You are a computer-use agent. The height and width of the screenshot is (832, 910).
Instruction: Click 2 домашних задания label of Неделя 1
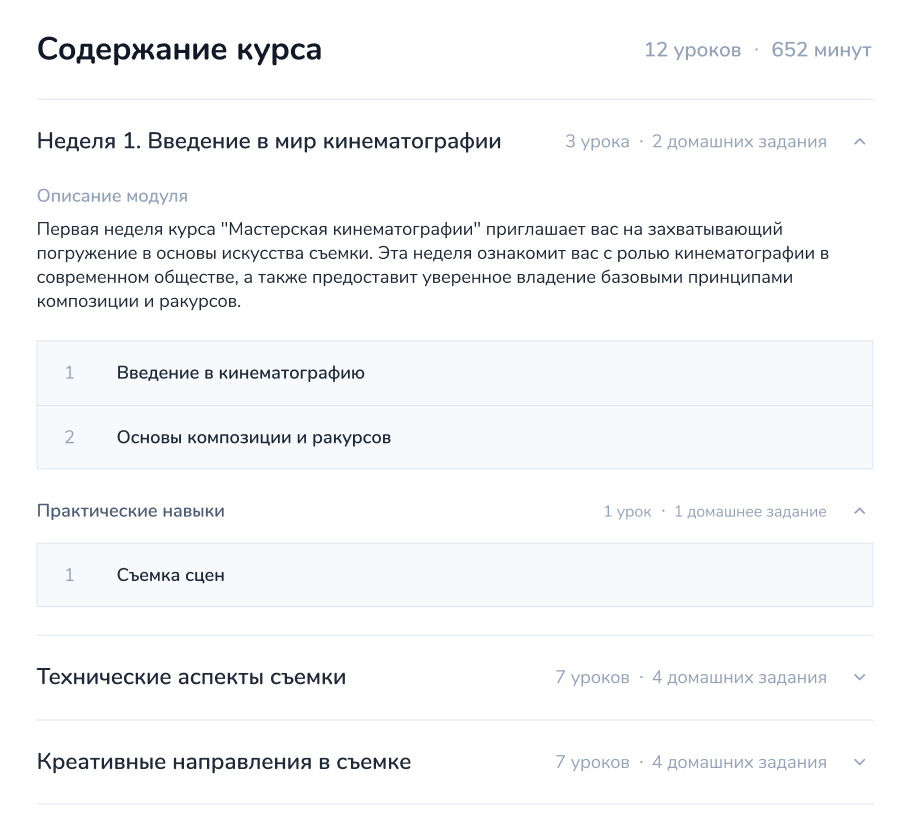pos(739,142)
